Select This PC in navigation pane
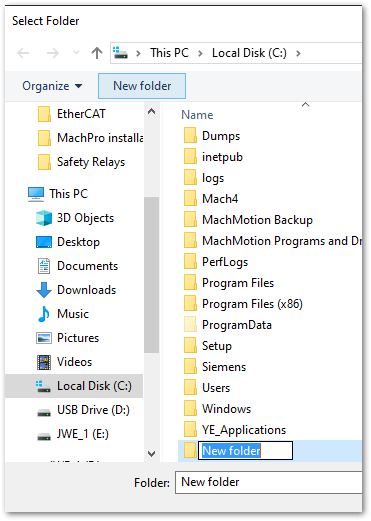Image resolution: width=371 pixels, height=521 pixels. pos(58,194)
